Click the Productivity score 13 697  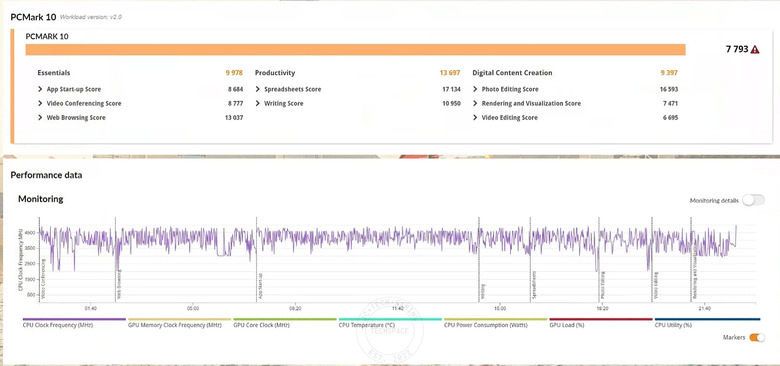click(450, 73)
